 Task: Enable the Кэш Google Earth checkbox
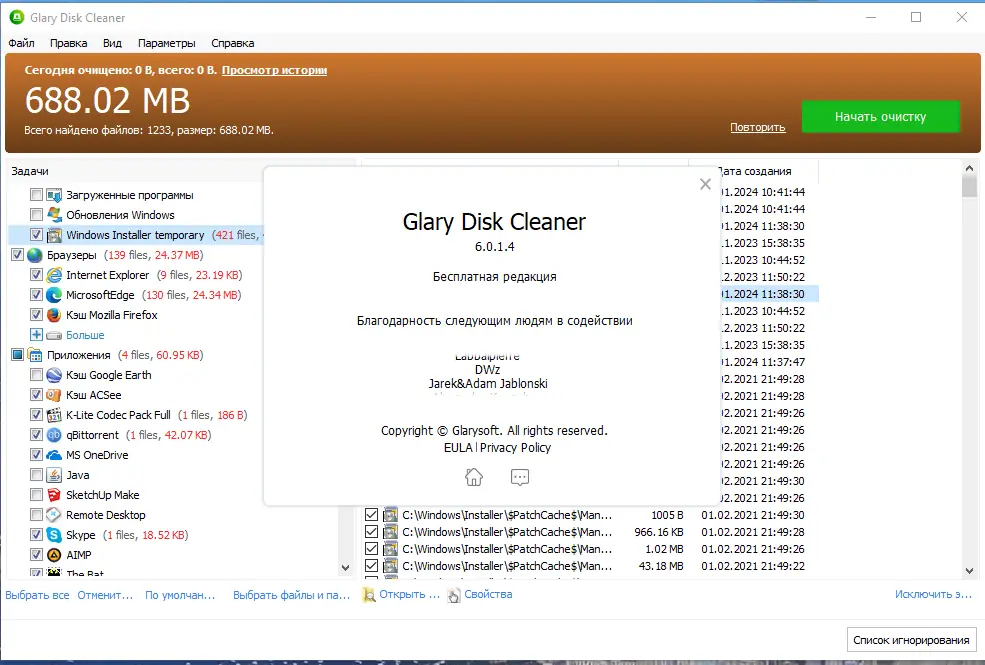(x=36, y=375)
